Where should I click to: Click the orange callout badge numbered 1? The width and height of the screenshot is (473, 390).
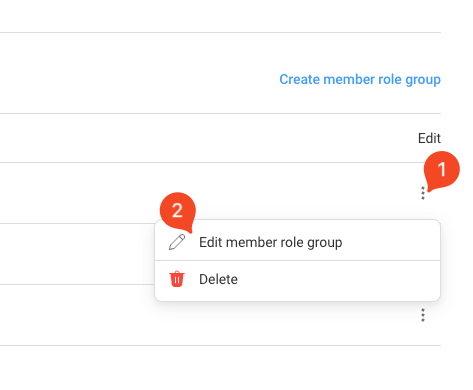[442, 169]
